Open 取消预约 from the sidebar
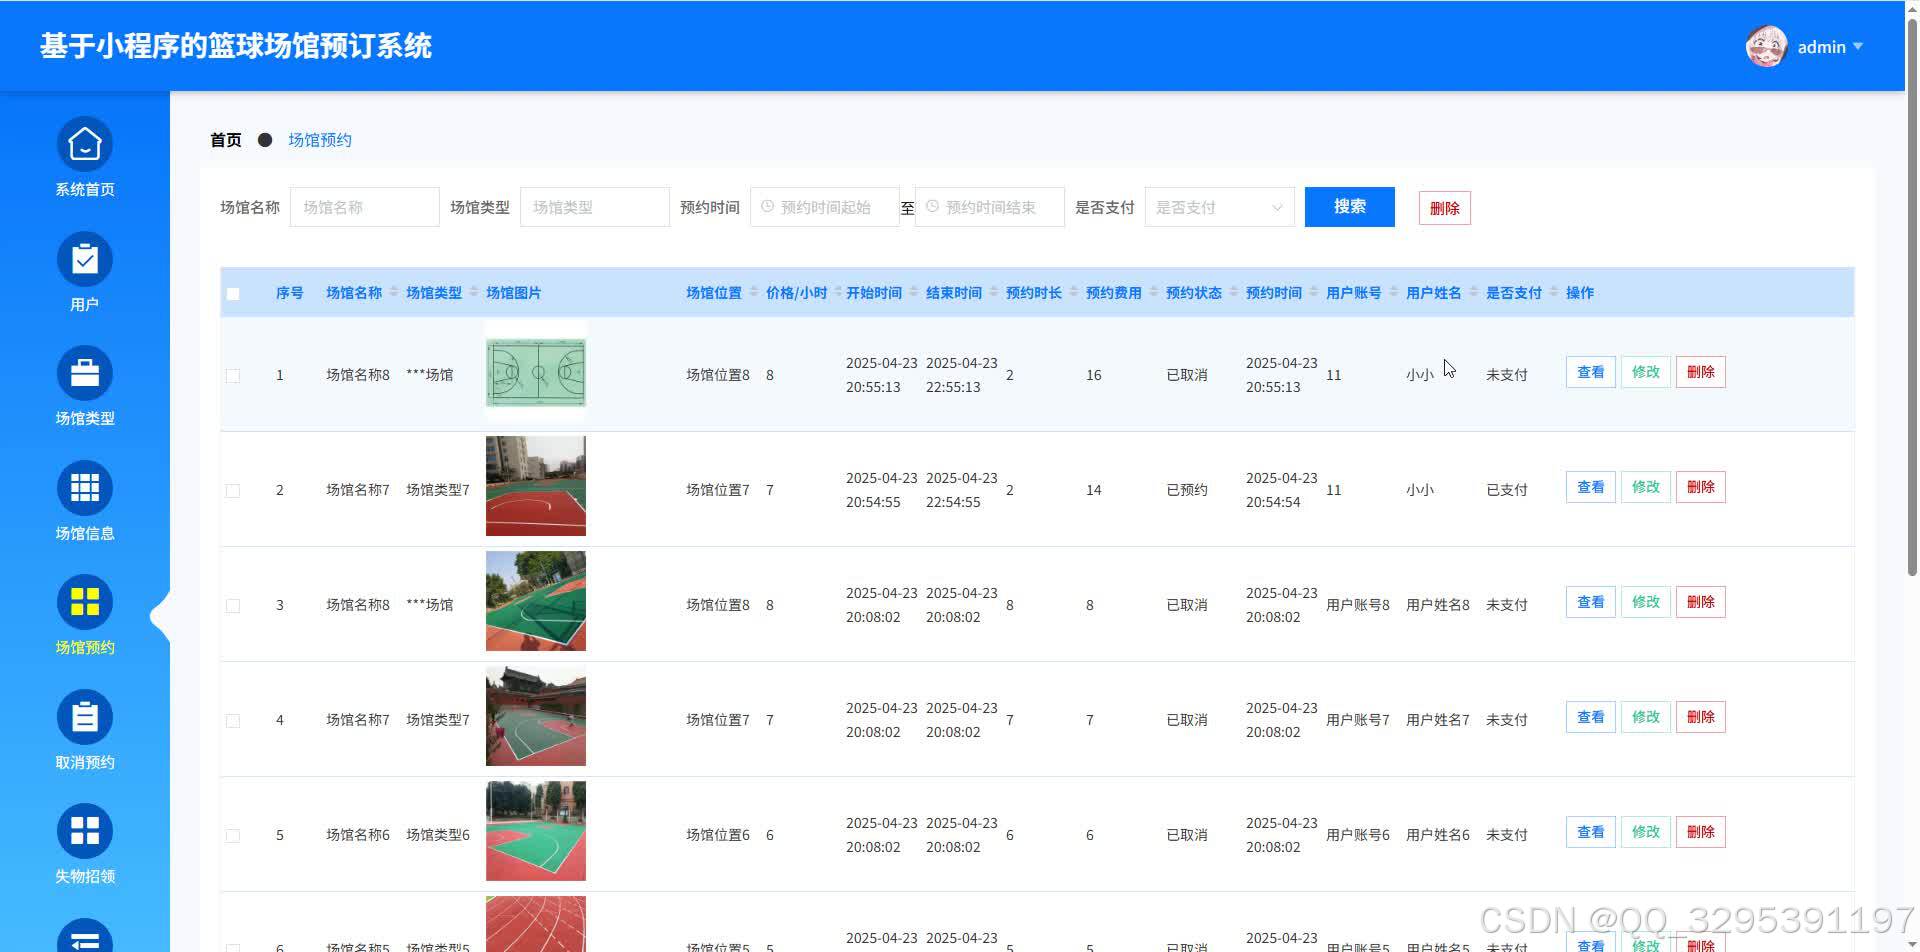This screenshot has width=1920, height=952. coord(84,728)
